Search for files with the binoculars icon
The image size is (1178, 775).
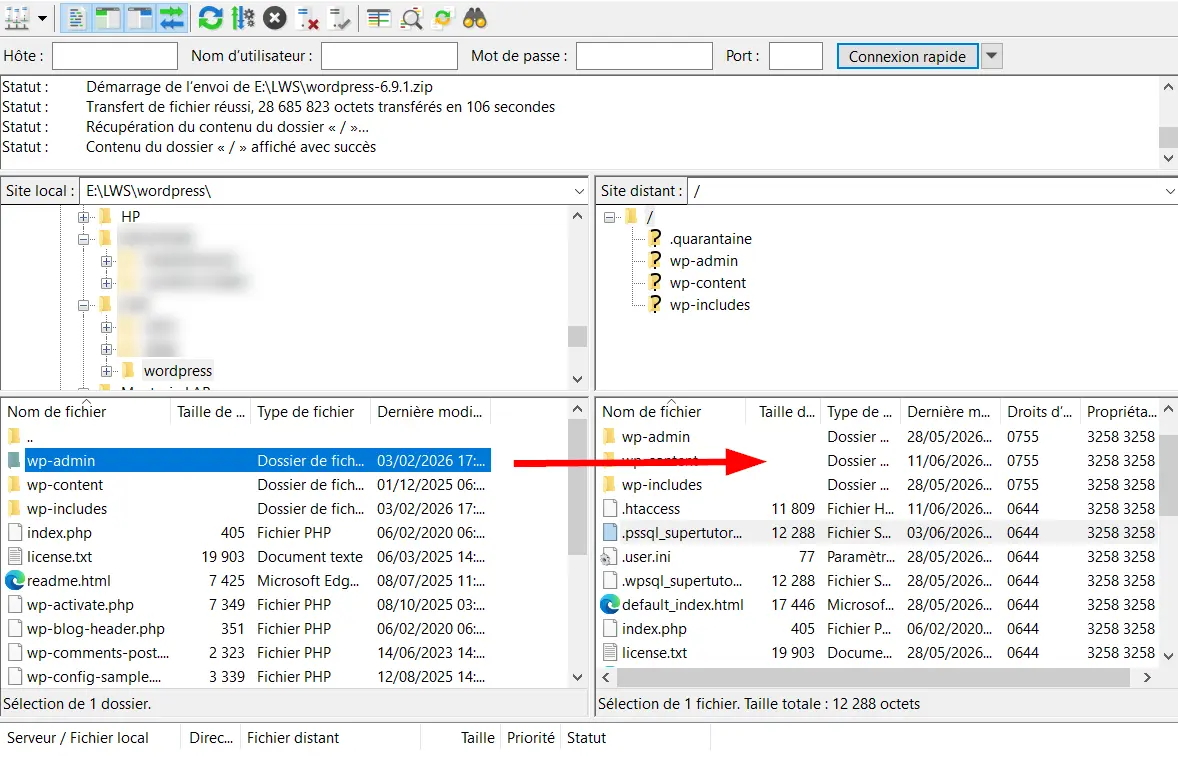point(475,18)
